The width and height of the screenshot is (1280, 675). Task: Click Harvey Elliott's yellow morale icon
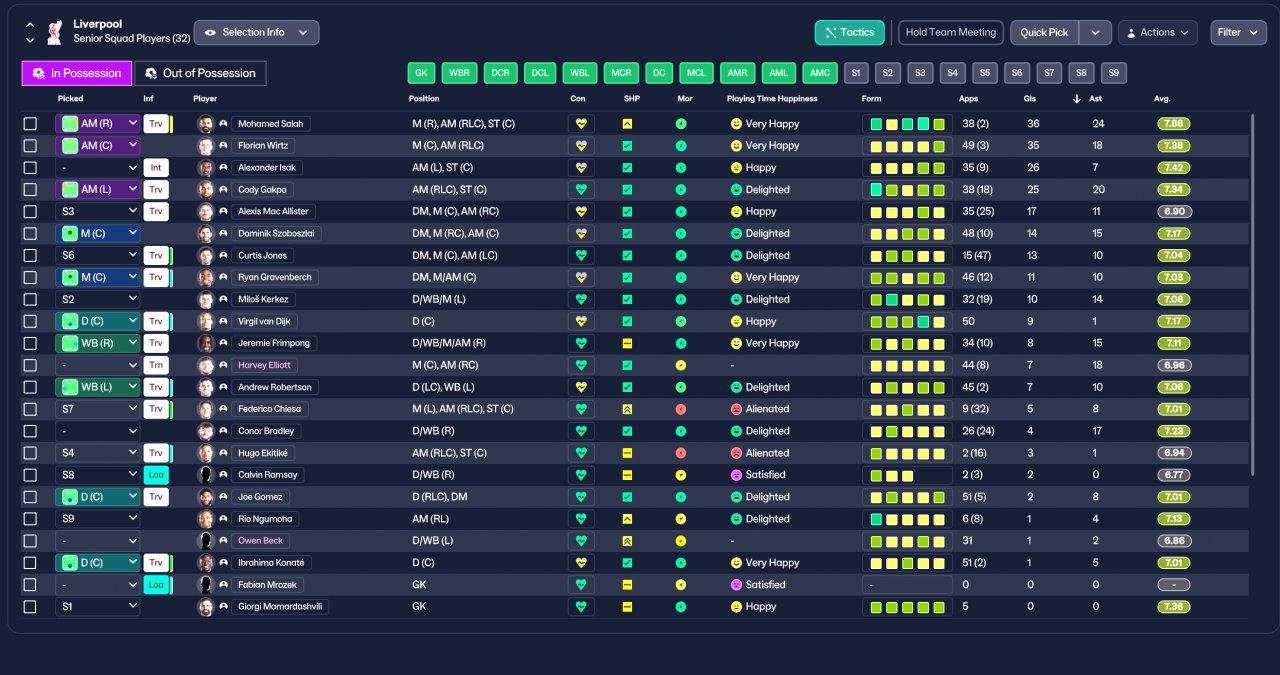pyautogui.click(x=681, y=365)
